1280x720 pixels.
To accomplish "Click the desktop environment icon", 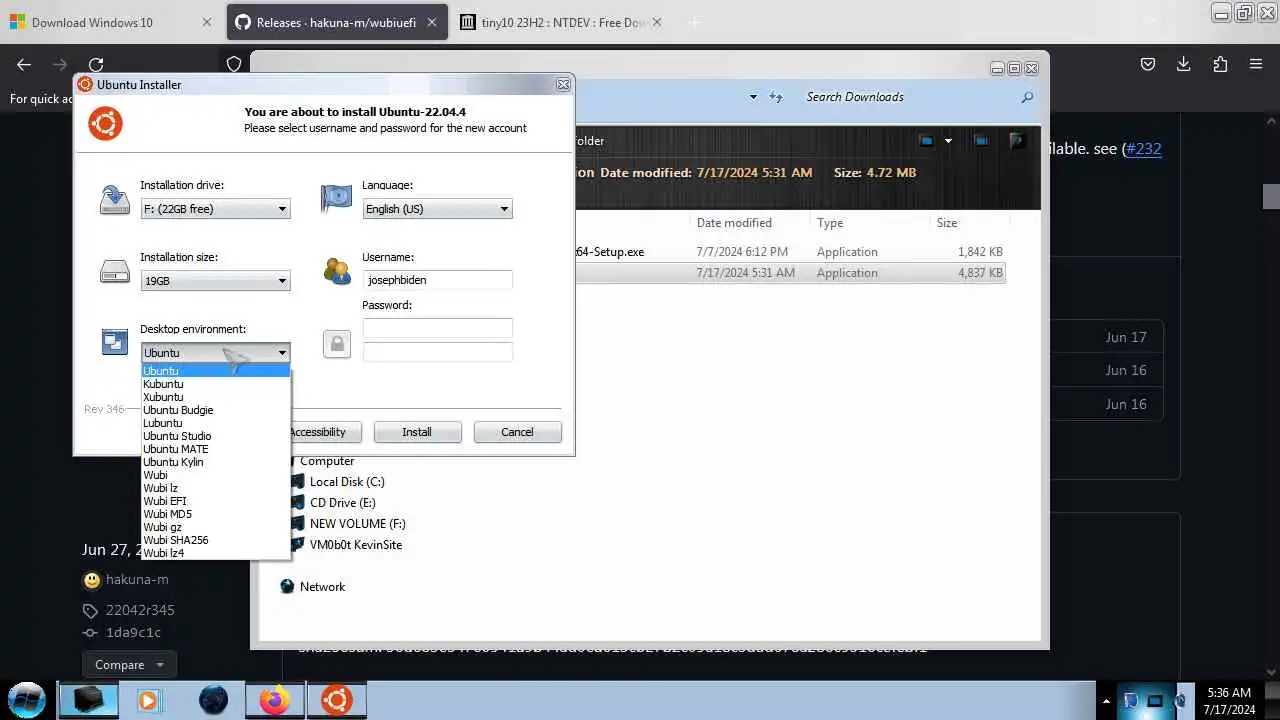I will click(114, 342).
